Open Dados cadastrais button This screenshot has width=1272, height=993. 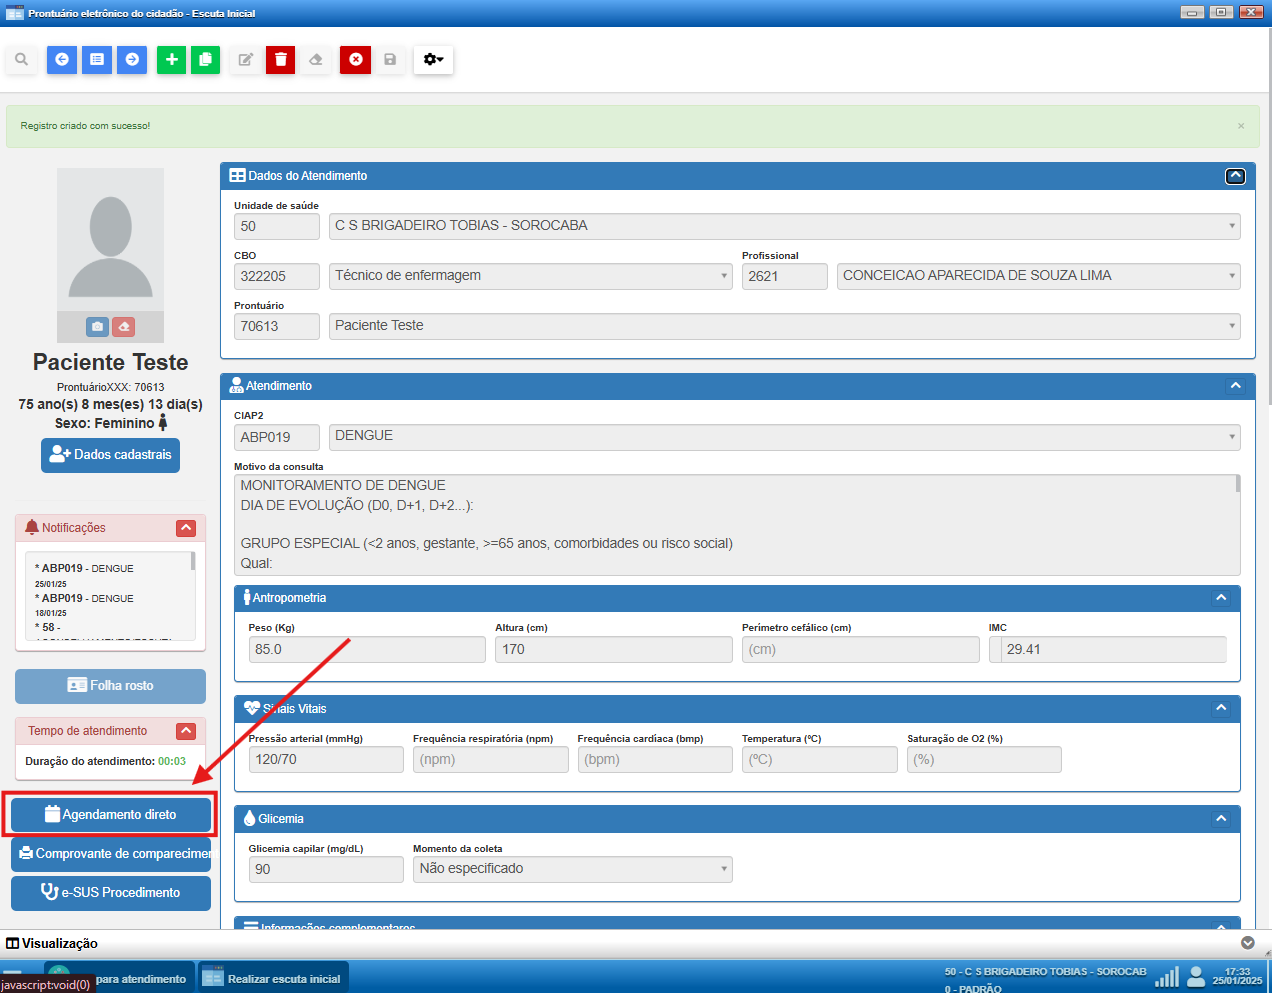click(x=111, y=455)
